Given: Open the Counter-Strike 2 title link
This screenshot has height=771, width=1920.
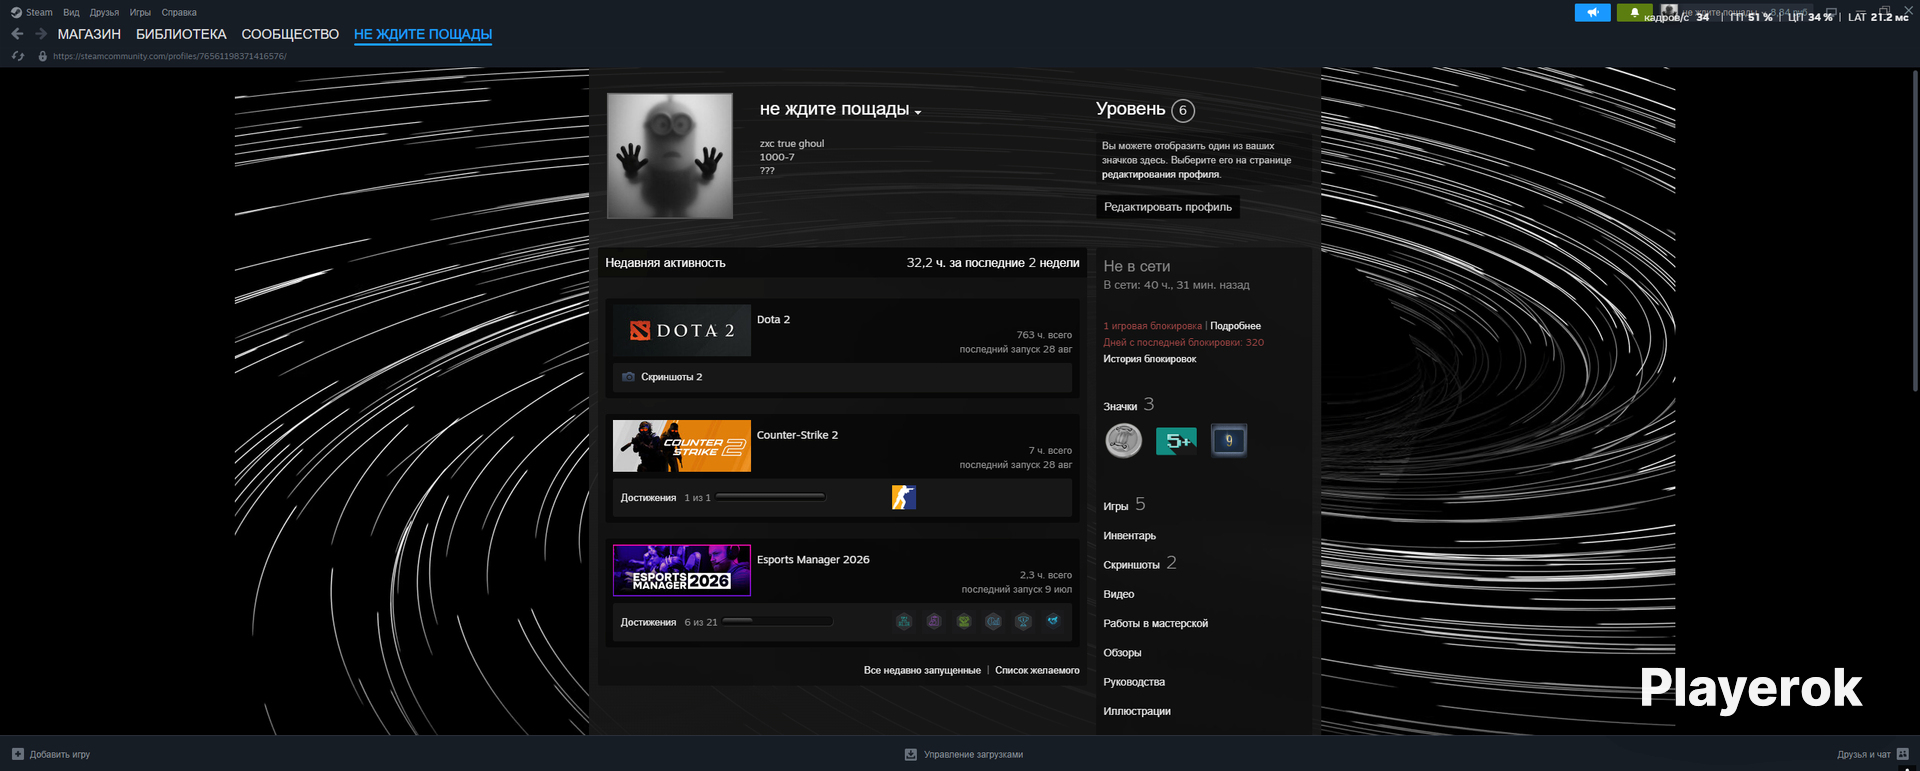Looking at the screenshot, I should tap(797, 435).
